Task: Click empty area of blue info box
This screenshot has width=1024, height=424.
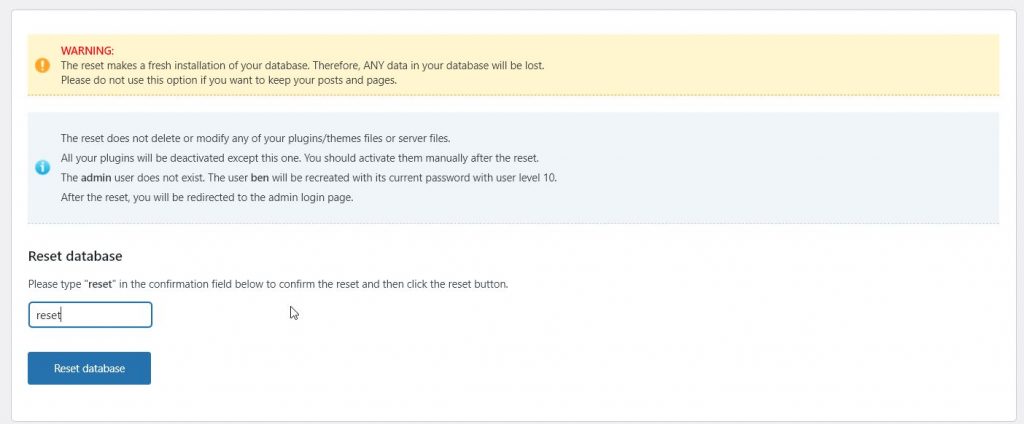Action: pos(780,167)
